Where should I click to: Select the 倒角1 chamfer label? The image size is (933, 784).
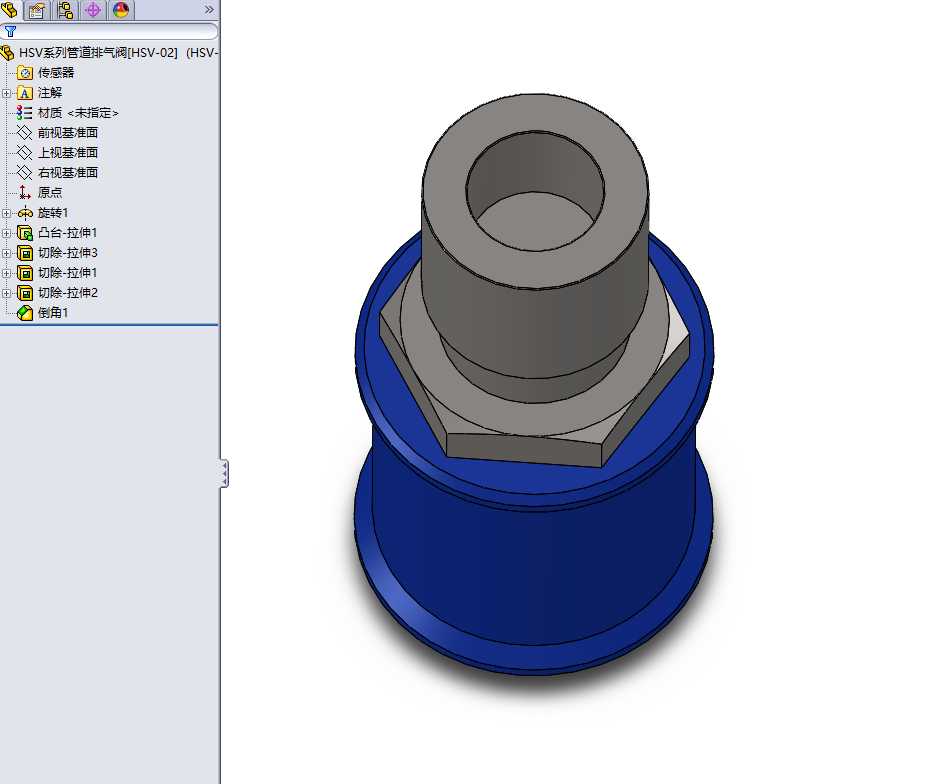(53, 313)
